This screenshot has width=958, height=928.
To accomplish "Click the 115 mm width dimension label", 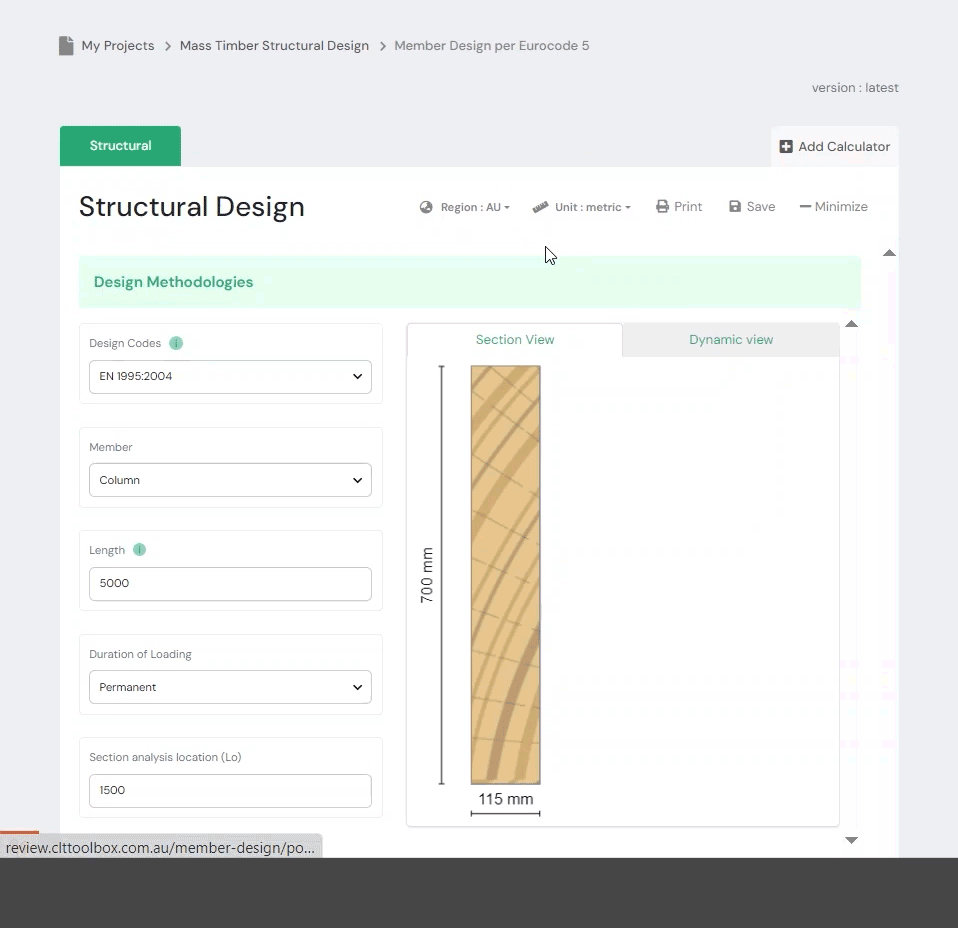I will coord(505,799).
